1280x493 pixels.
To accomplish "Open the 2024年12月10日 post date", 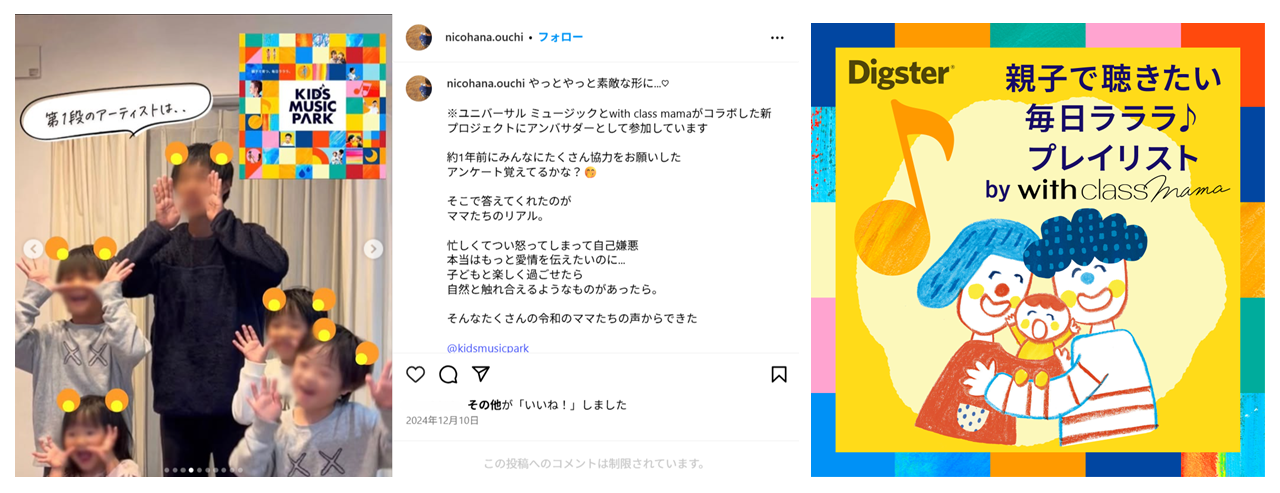I will tap(442, 421).
